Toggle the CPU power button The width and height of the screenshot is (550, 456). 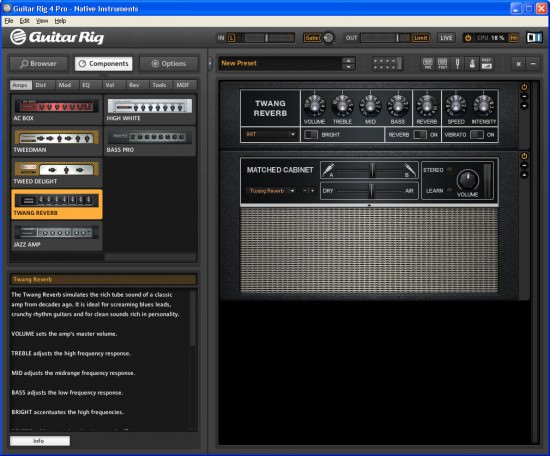pos(468,38)
